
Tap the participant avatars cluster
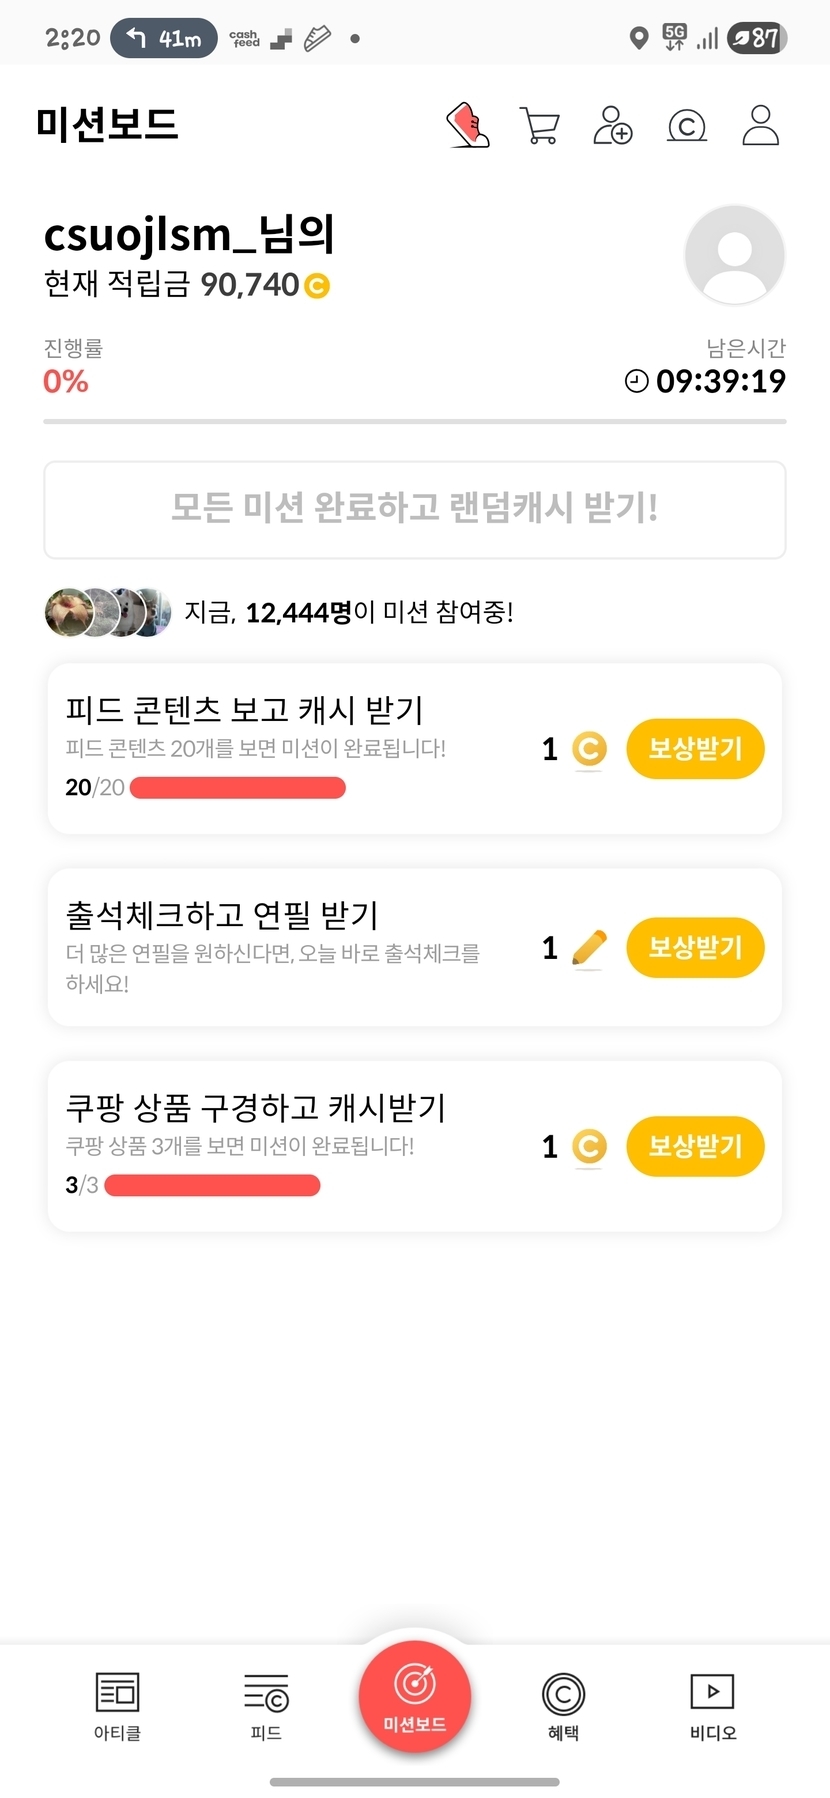pyautogui.click(x=104, y=612)
